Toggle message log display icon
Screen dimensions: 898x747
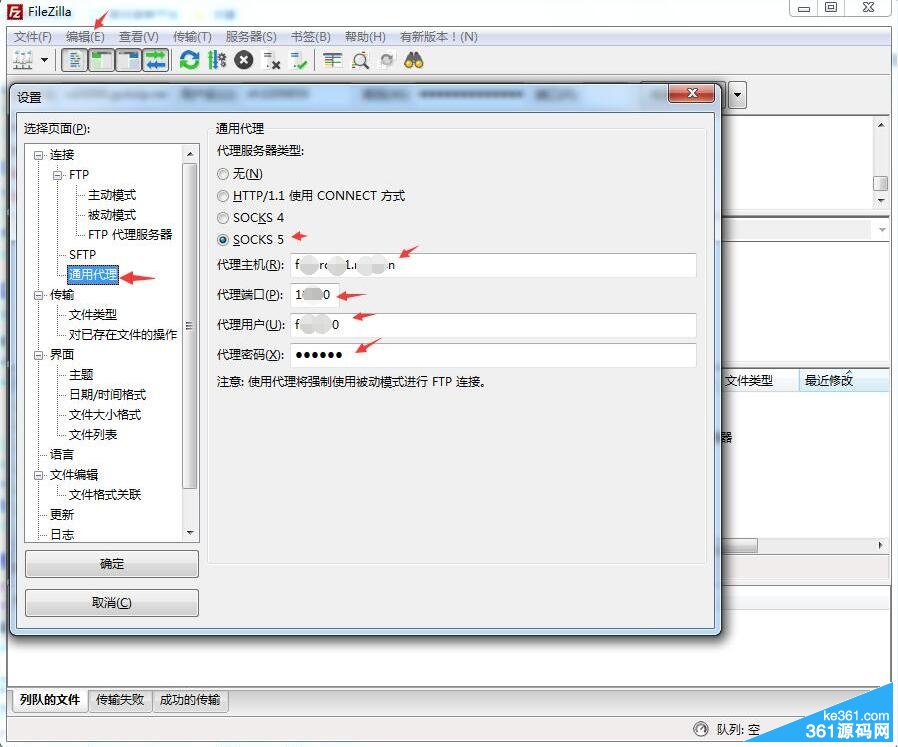pos(74,60)
